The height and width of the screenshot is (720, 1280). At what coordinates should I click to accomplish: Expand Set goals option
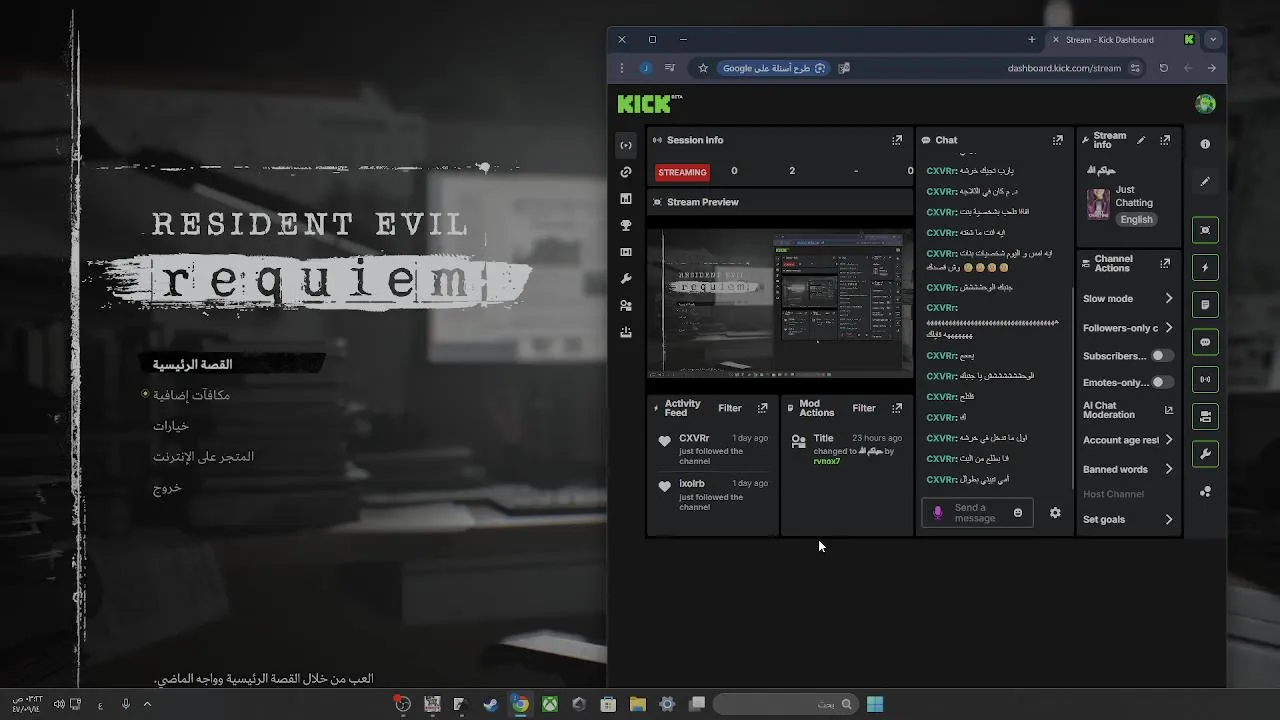click(1168, 519)
